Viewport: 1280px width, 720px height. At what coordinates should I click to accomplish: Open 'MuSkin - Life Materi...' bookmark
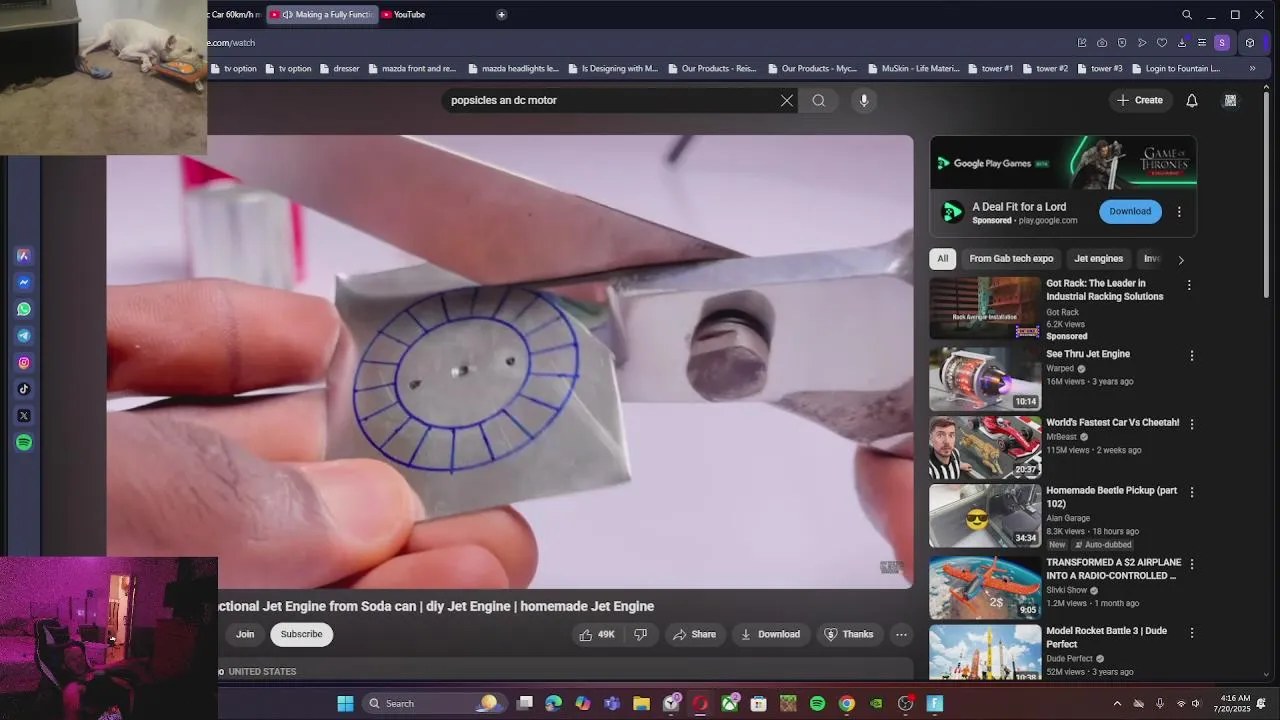(913, 69)
